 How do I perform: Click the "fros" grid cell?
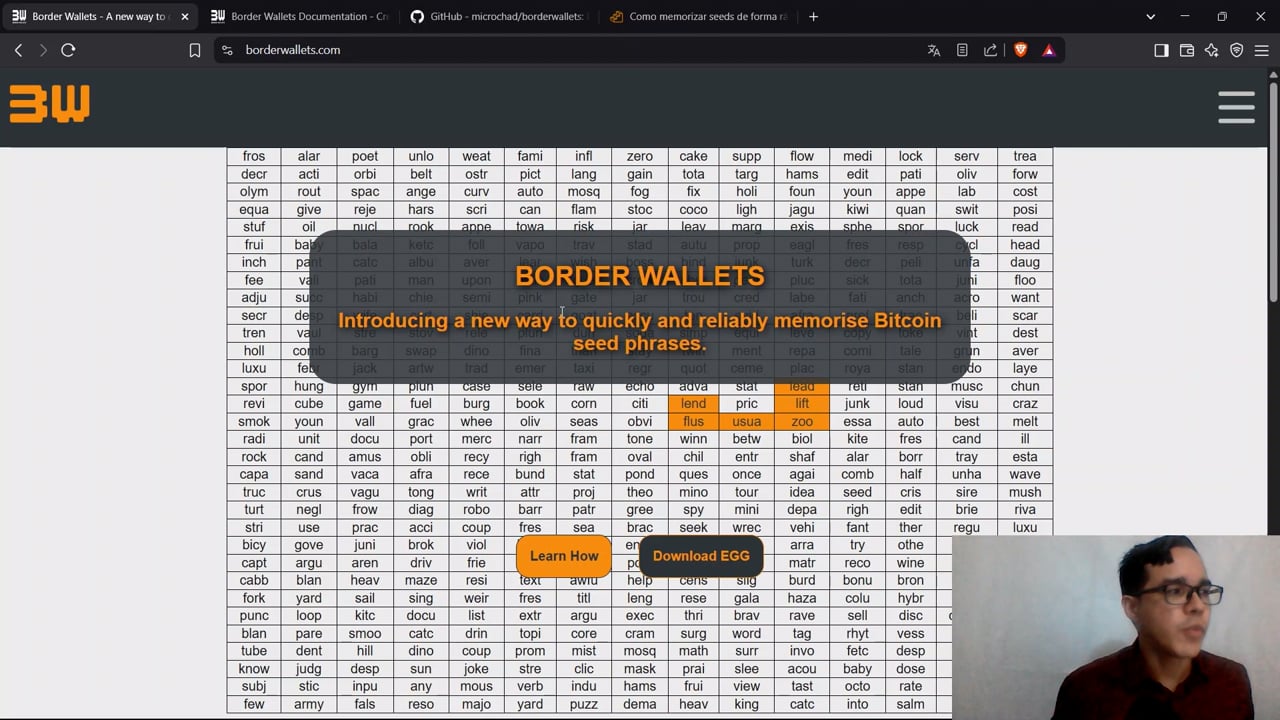[x=254, y=156]
